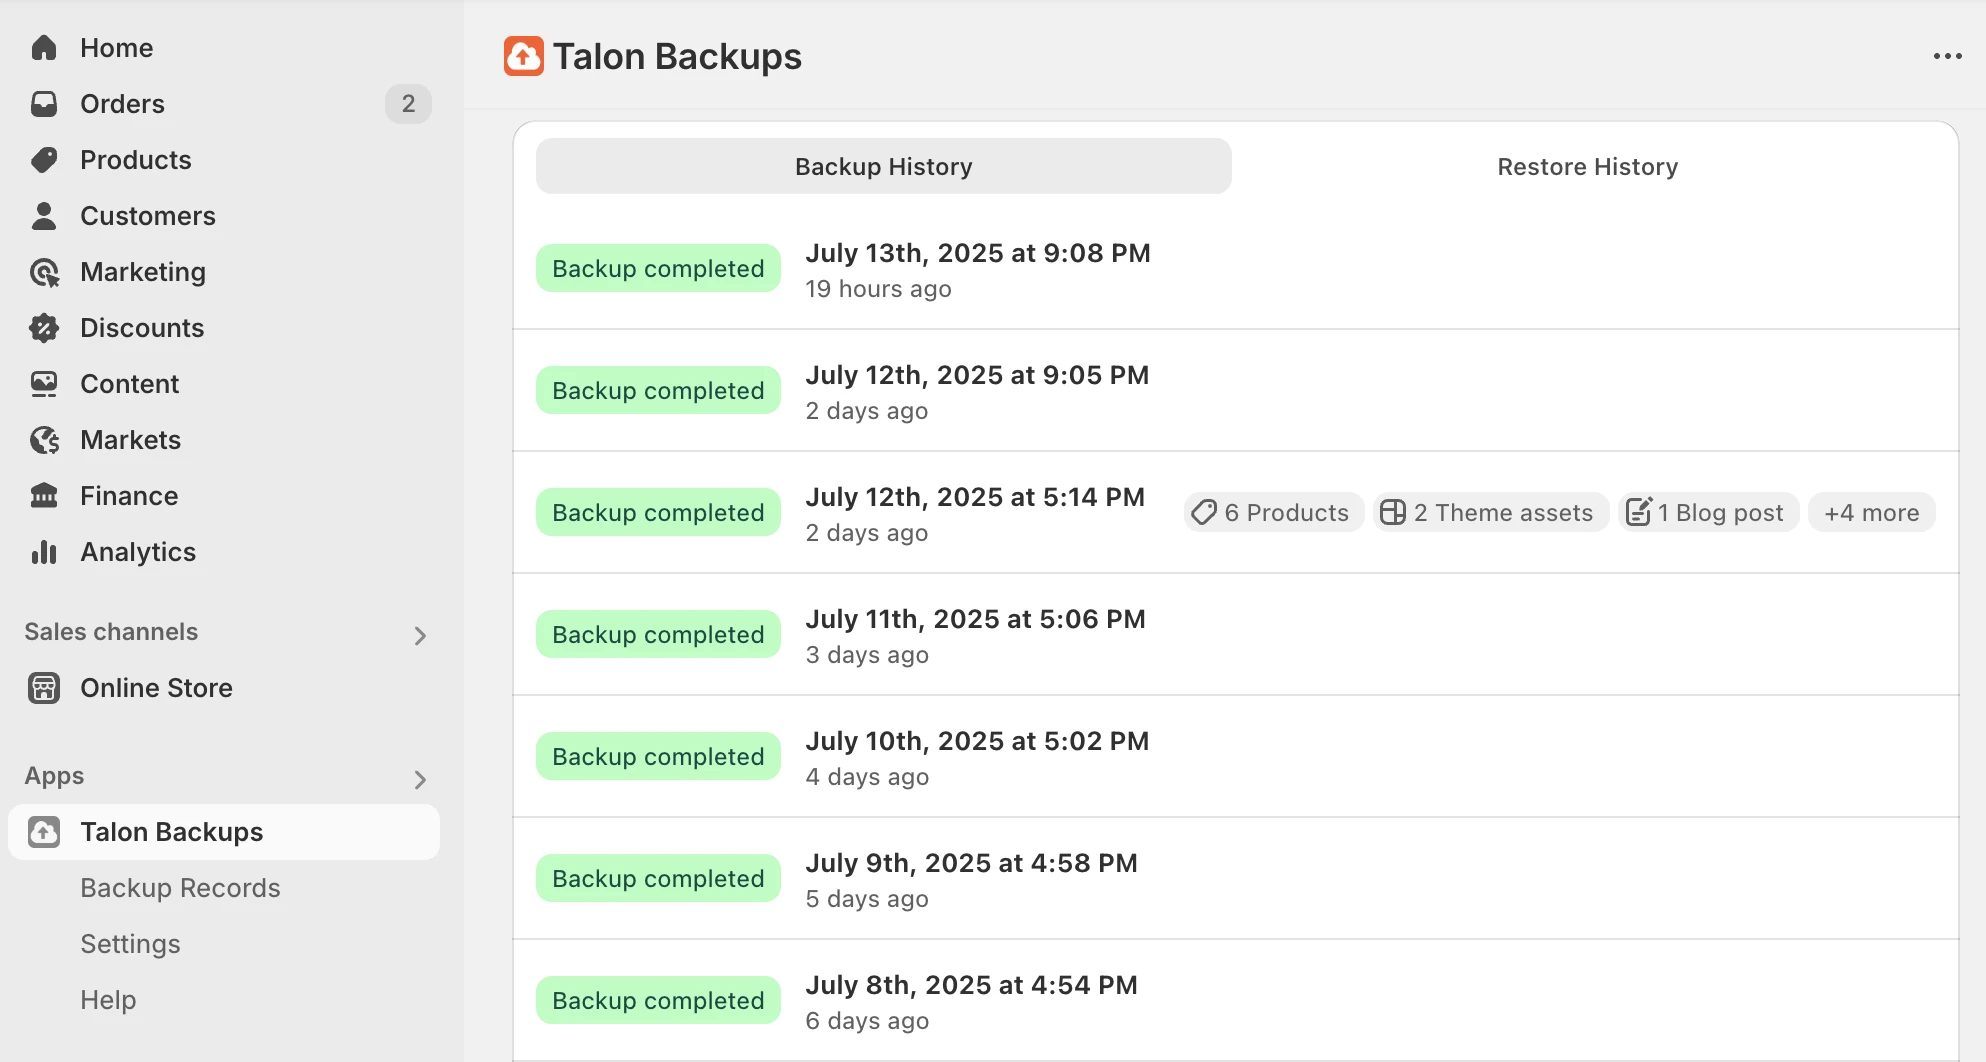Open the Content section icon

(44, 383)
